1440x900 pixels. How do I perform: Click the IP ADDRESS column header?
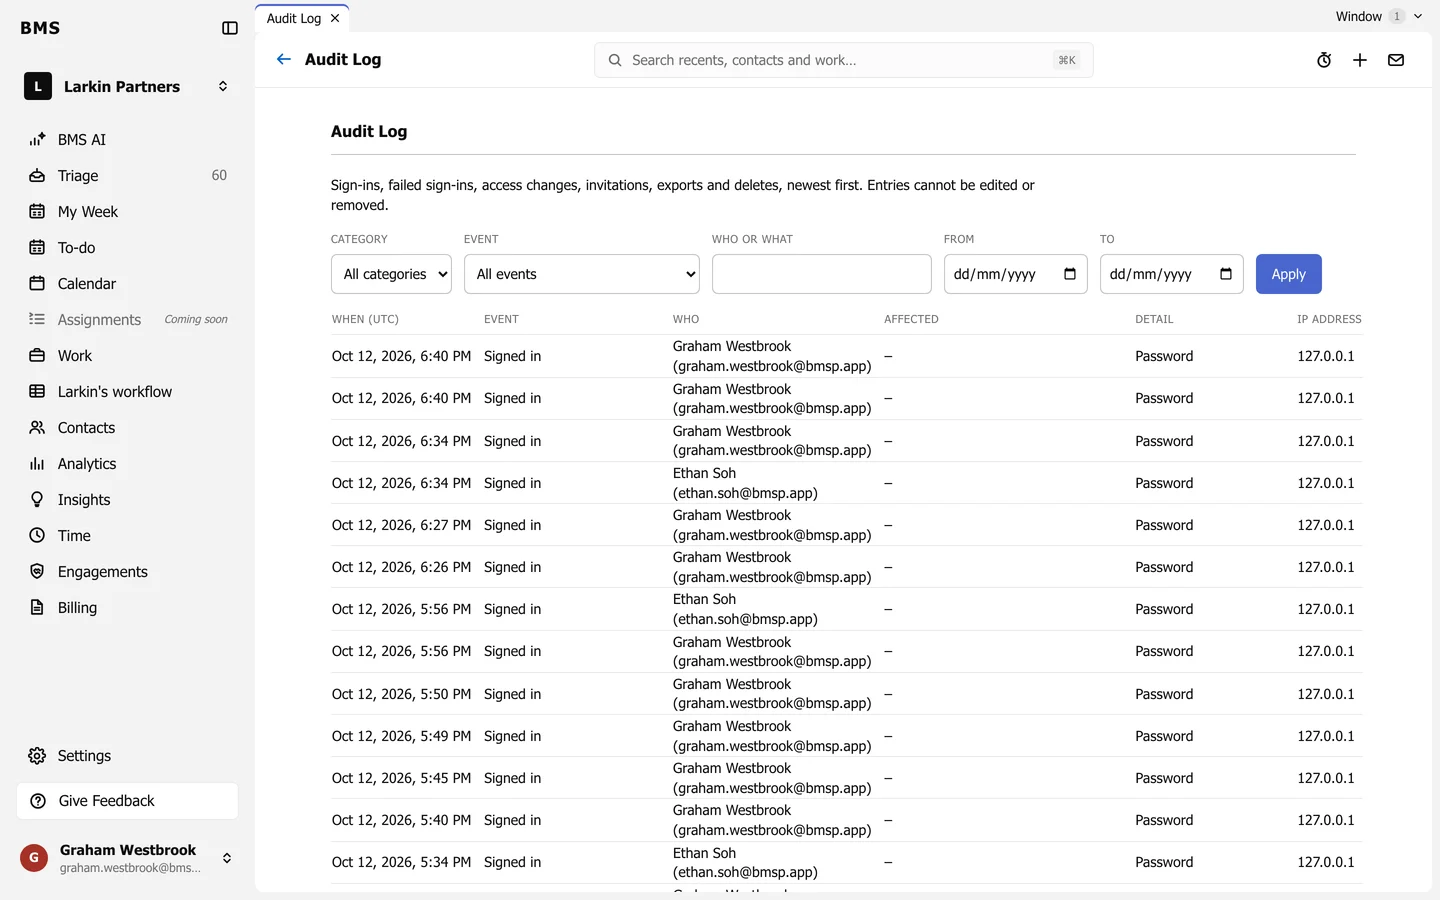pyautogui.click(x=1329, y=319)
